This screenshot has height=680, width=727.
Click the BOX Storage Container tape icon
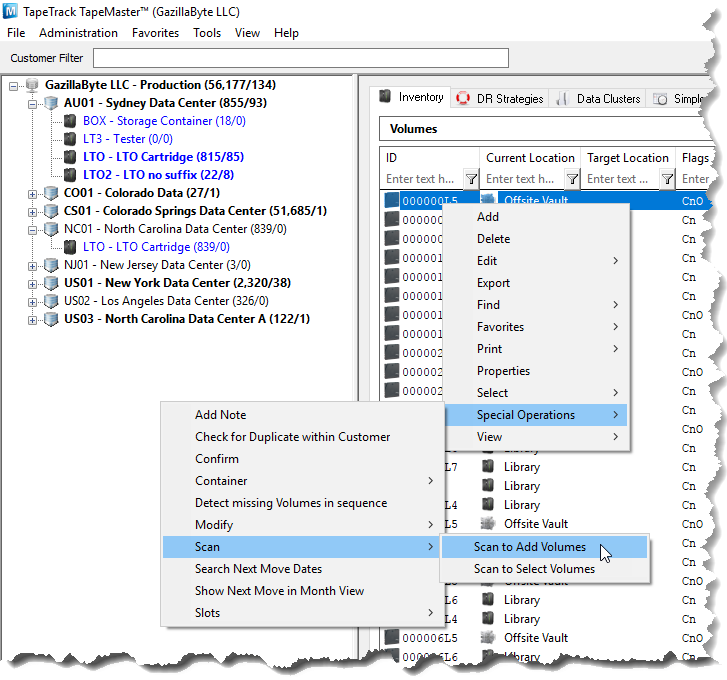(70, 121)
